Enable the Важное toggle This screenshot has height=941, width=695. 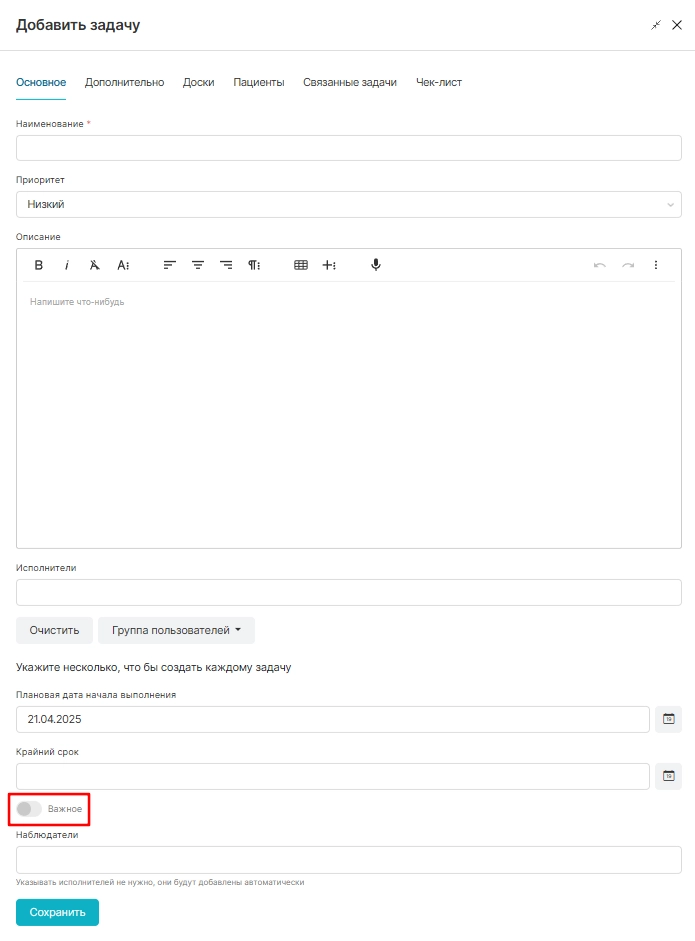point(29,809)
